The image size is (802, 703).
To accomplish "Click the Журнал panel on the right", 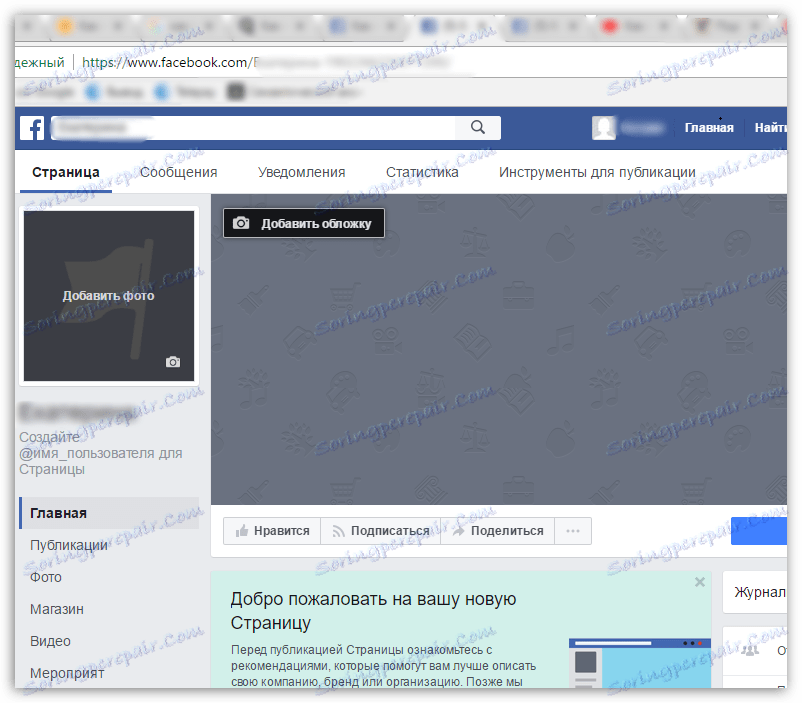I will pyautogui.click(x=755, y=592).
